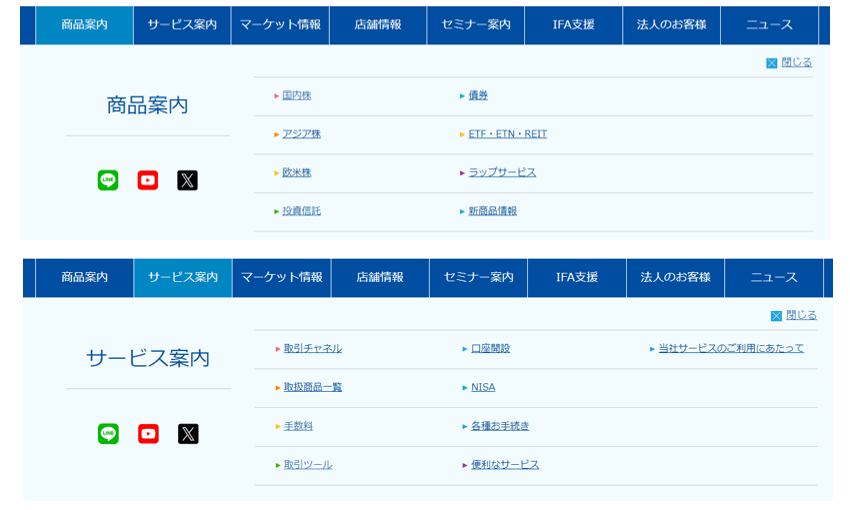Select IFA支援 tab in upper navigation bar
850x510 pixels.
(x=574, y=25)
